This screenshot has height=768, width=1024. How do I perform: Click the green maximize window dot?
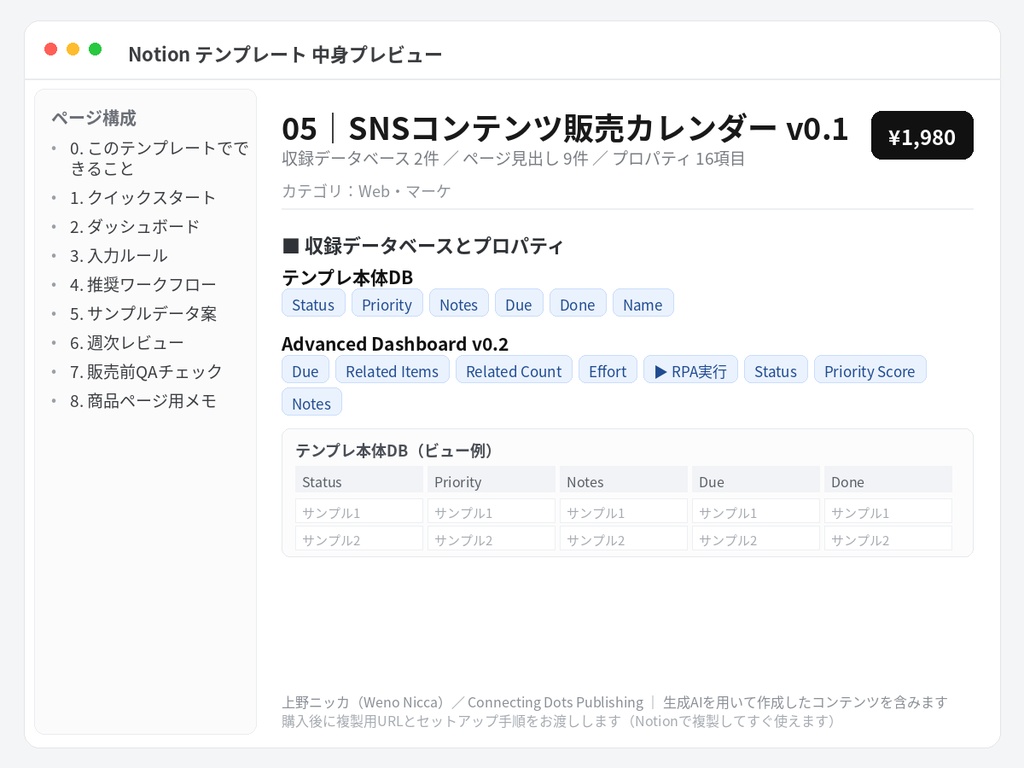click(95, 49)
